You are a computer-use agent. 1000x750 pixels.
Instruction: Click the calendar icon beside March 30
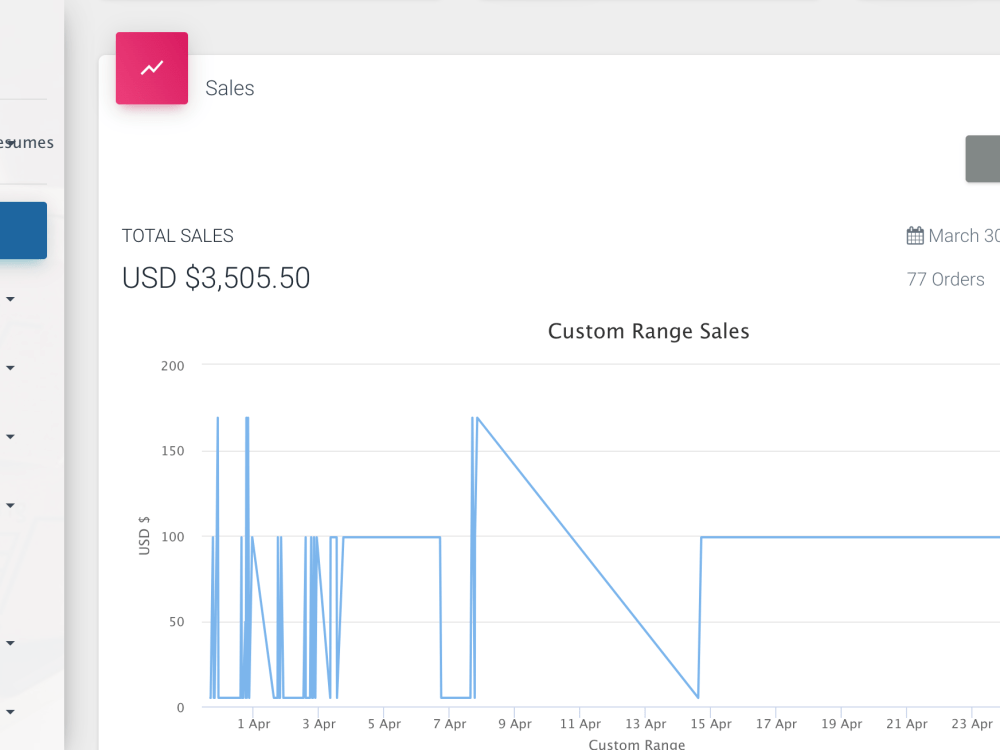click(x=915, y=235)
